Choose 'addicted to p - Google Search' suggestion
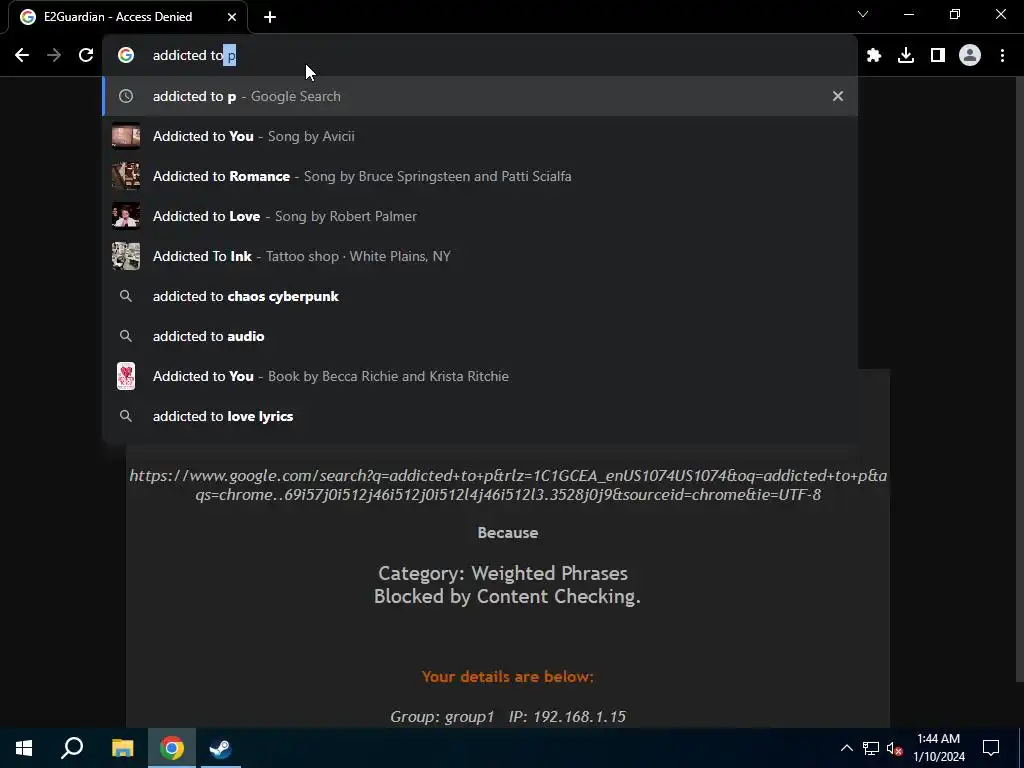Image resolution: width=1024 pixels, height=768 pixels. point(480,96)
